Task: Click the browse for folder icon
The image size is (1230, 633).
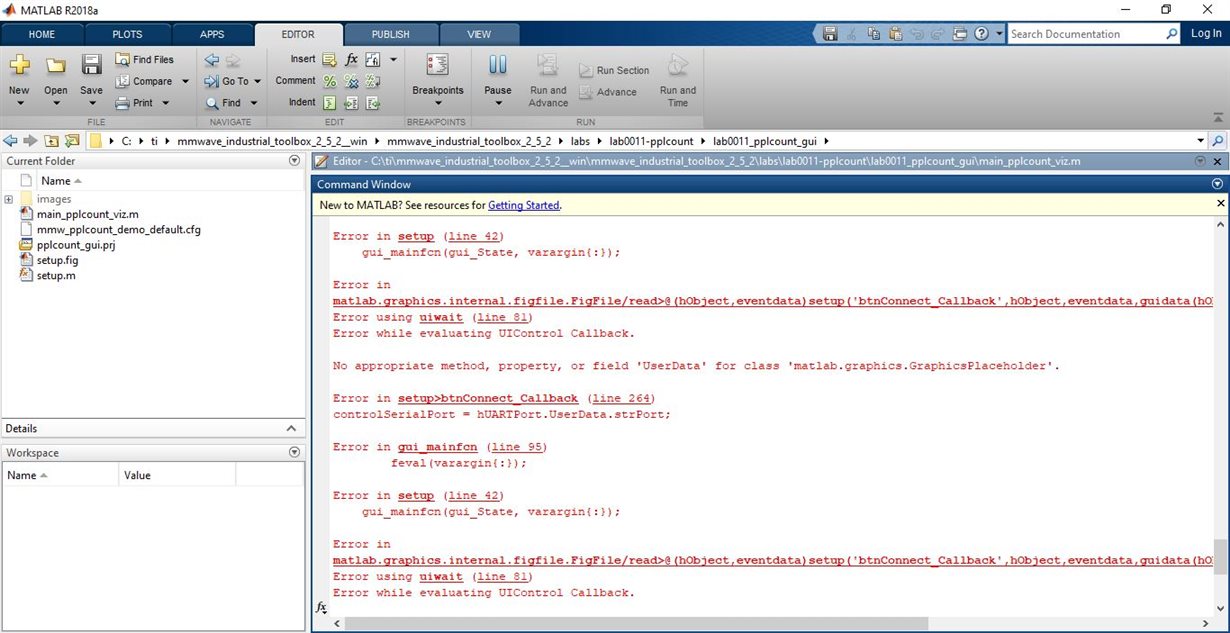Action: pyautogui.click(x=72, y=141)
